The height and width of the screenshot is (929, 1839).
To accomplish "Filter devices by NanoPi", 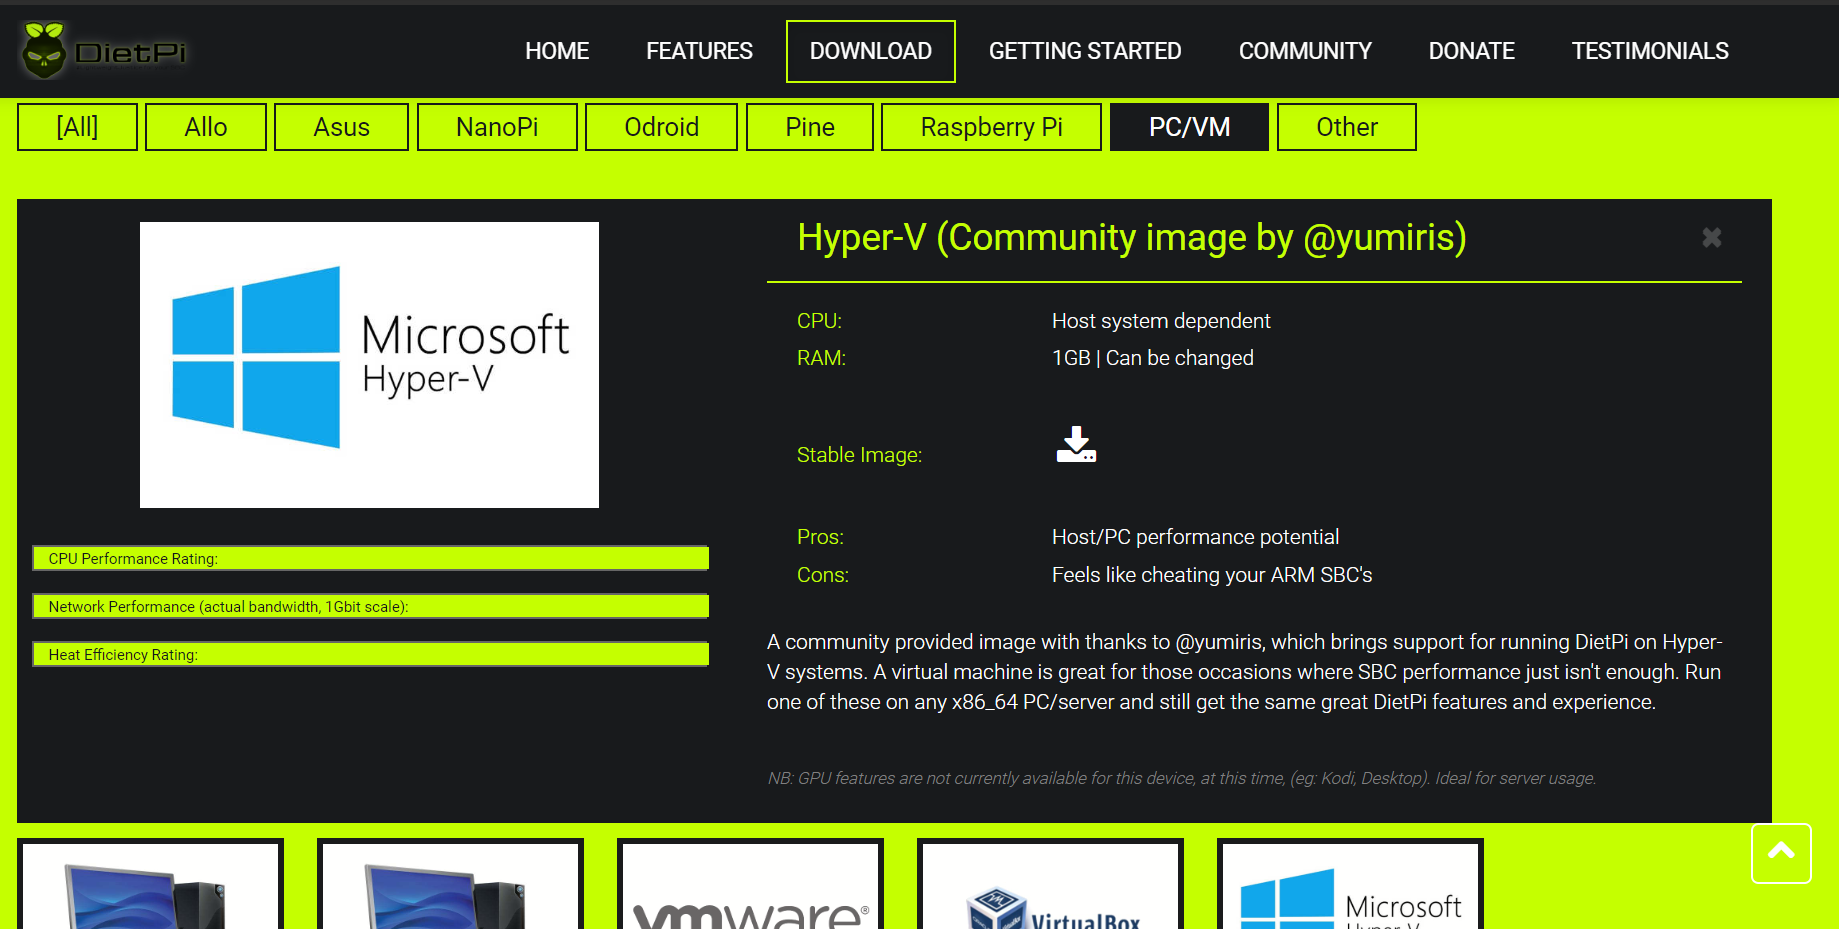I will tap(497, 127).
